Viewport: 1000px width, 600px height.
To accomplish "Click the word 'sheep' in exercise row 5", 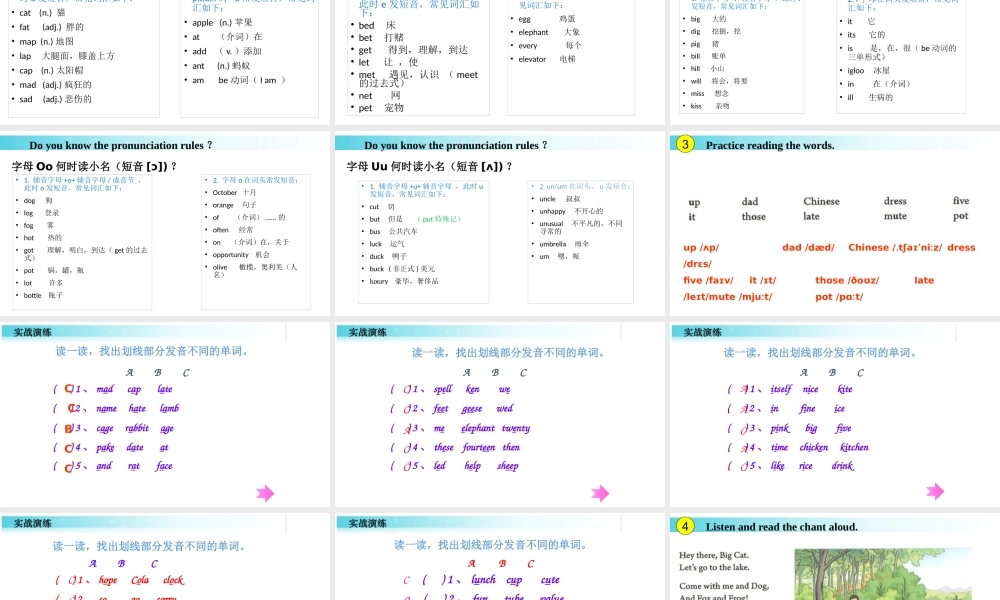I will (508, 466).
